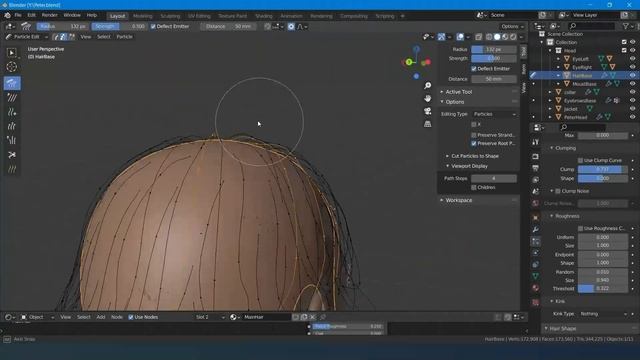Viewport: 640px width, 360px height.
Task: Enable Children checkbox in Viewport Display
Action: pos(474,187)
